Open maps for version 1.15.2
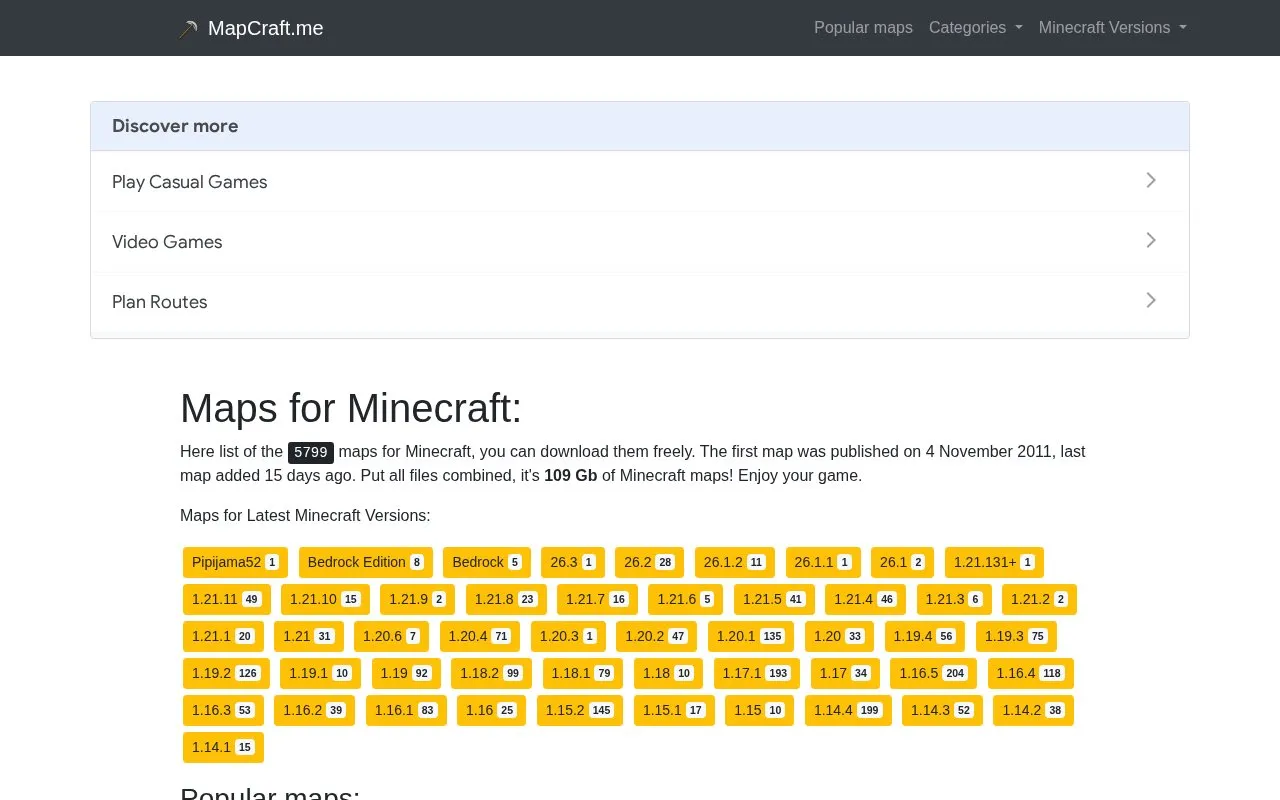This screenshot has height=800, width=1280. 580,710
